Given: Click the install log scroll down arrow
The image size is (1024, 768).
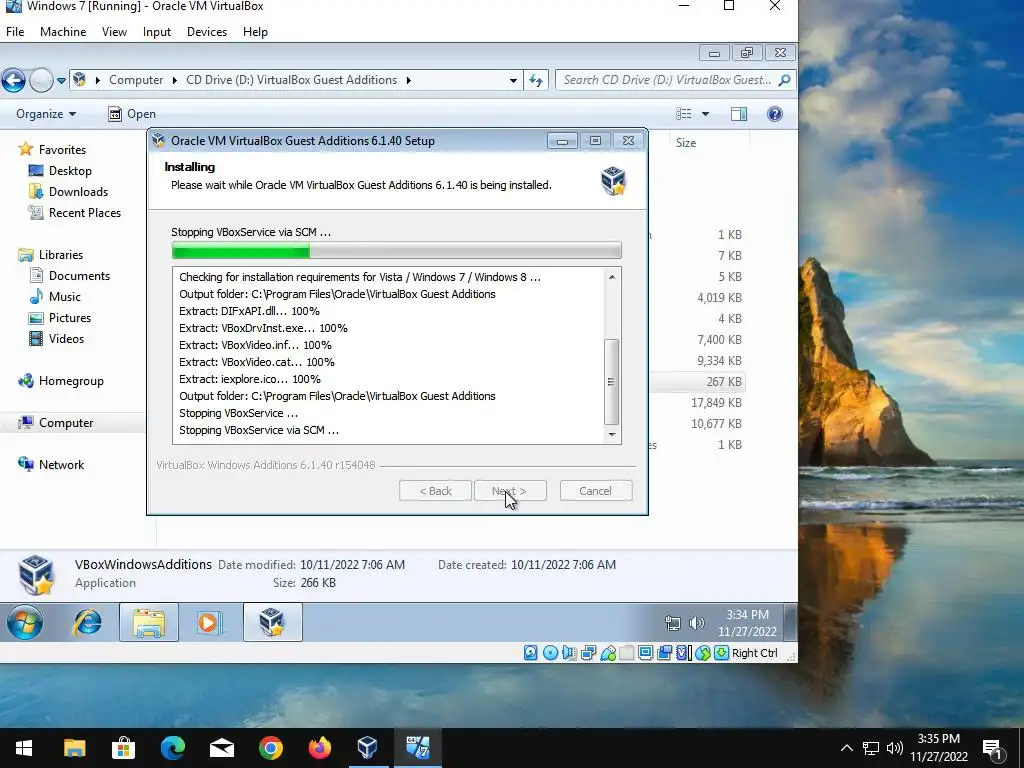Looking at the screenshot, I should click(x=611, y=435).
